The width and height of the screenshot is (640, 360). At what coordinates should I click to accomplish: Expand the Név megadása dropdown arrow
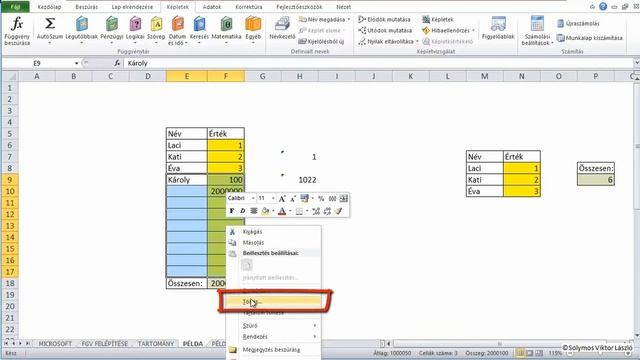pyautogui.click(x=349, y=19)
